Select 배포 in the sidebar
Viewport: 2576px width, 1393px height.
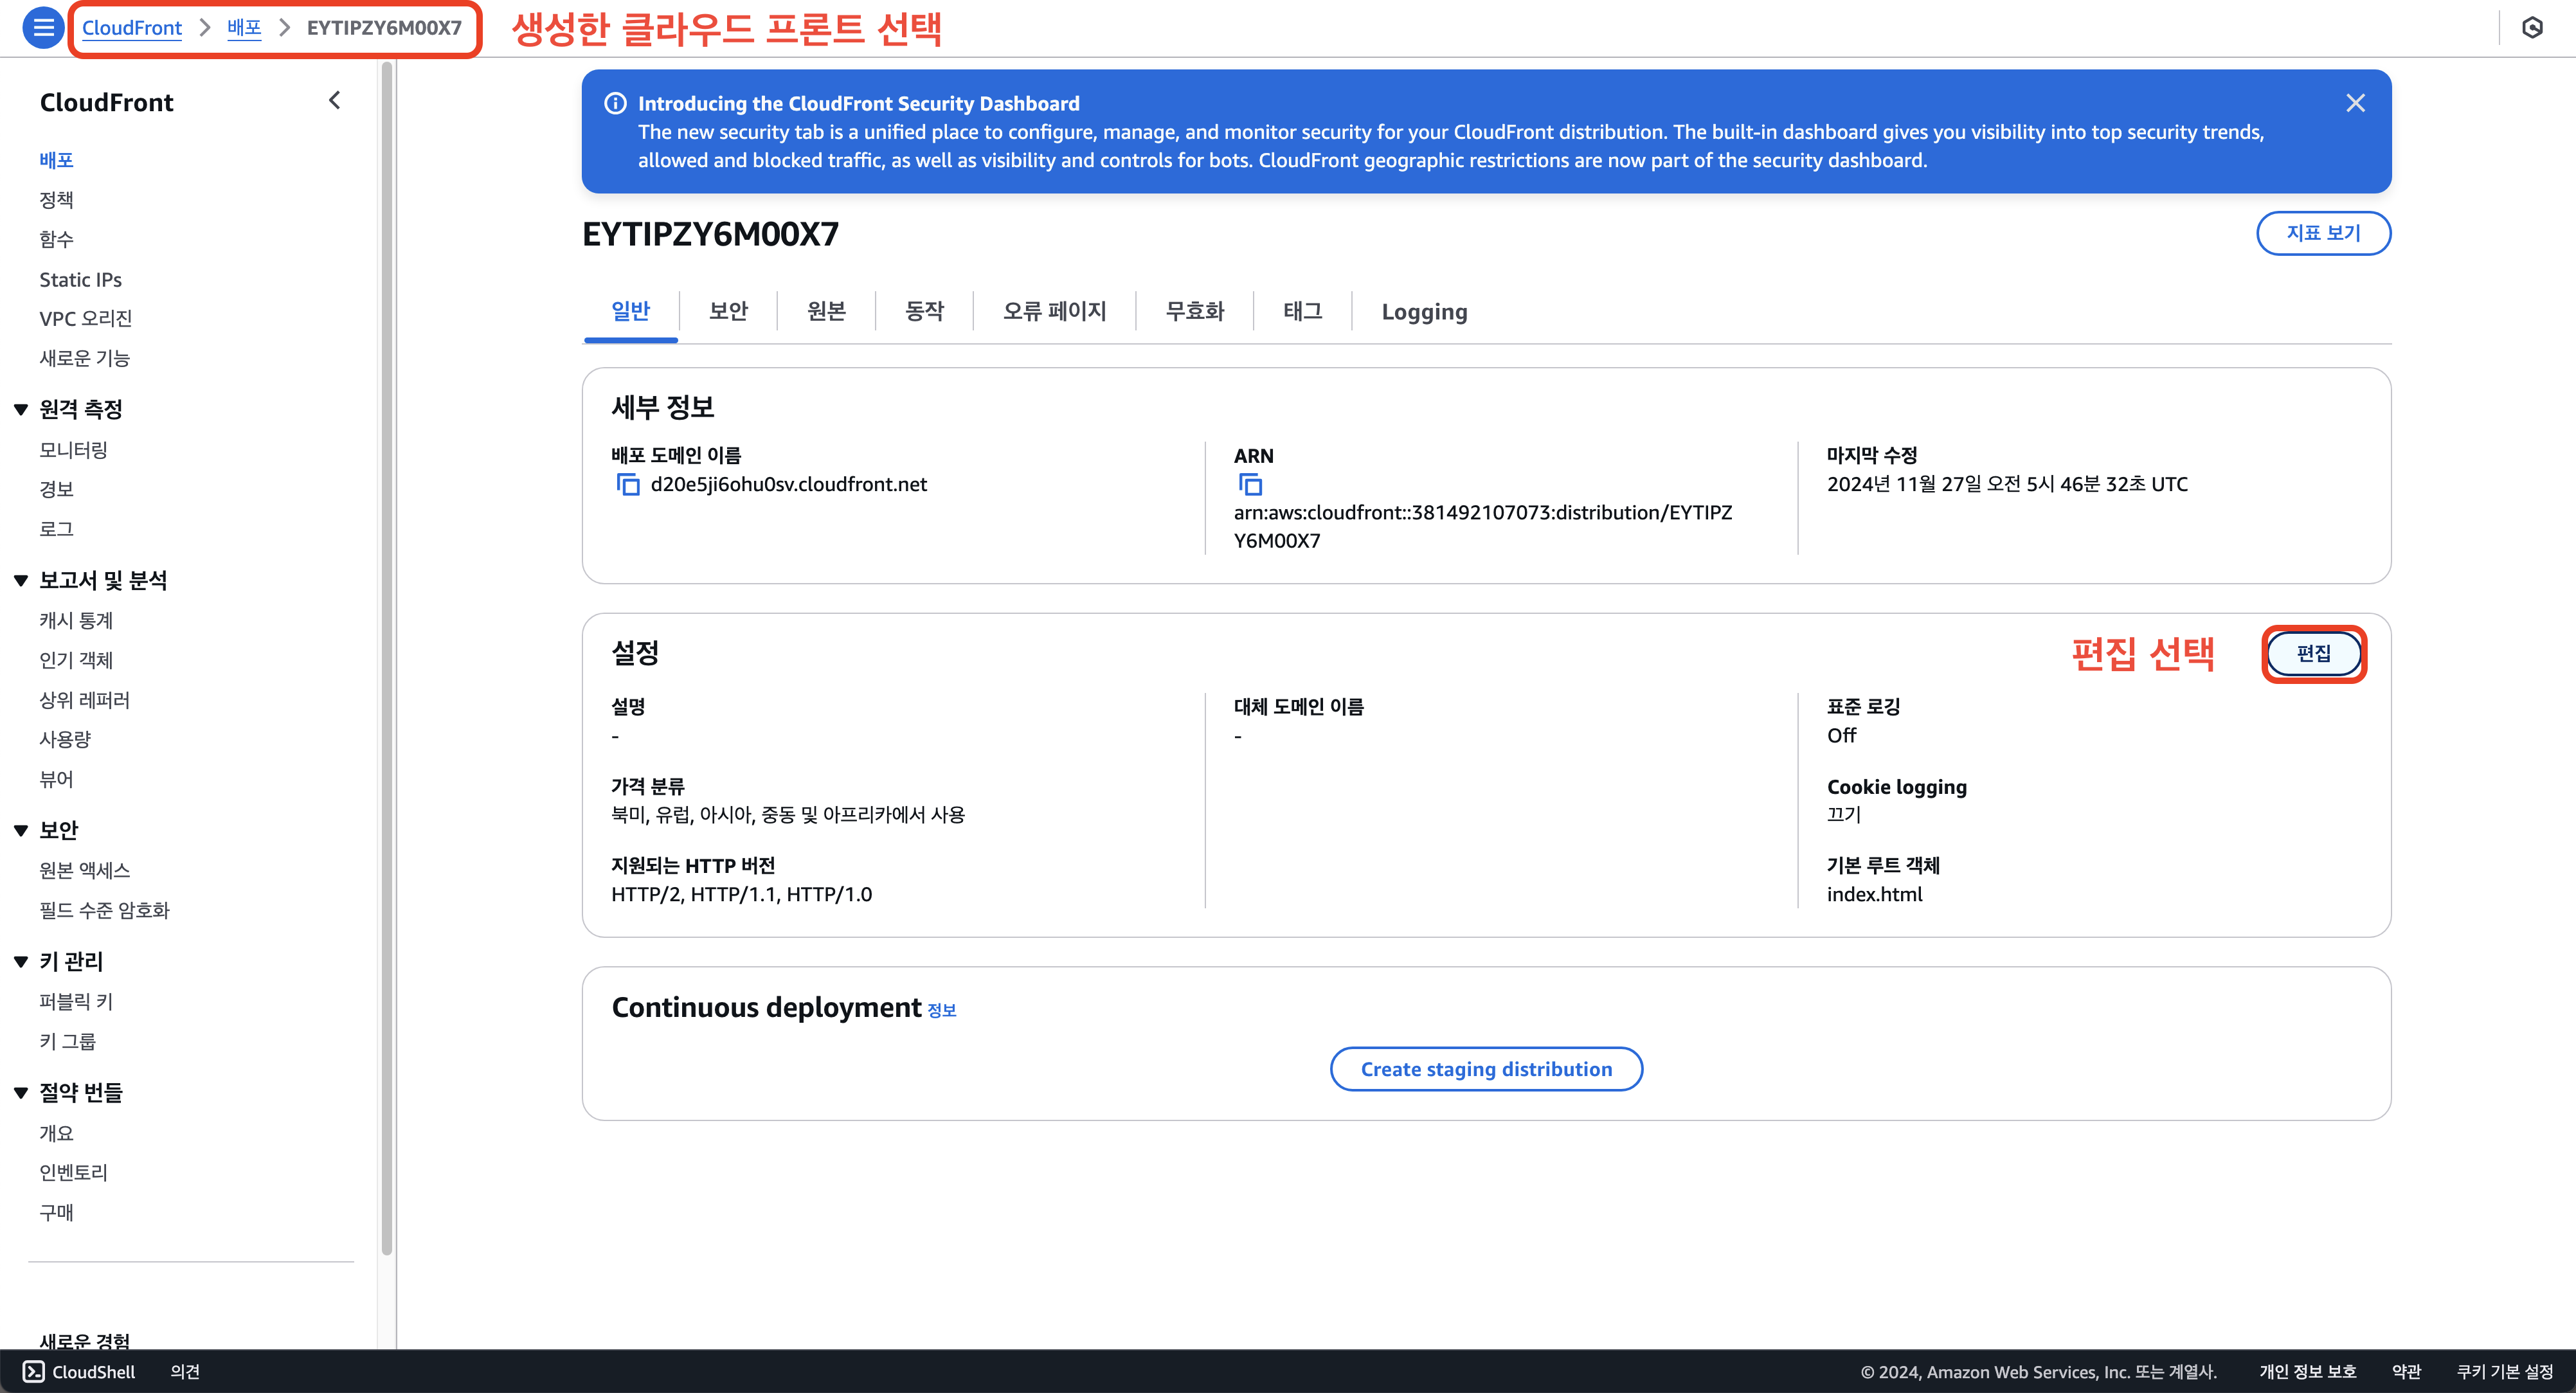click(x=56, y=160)
